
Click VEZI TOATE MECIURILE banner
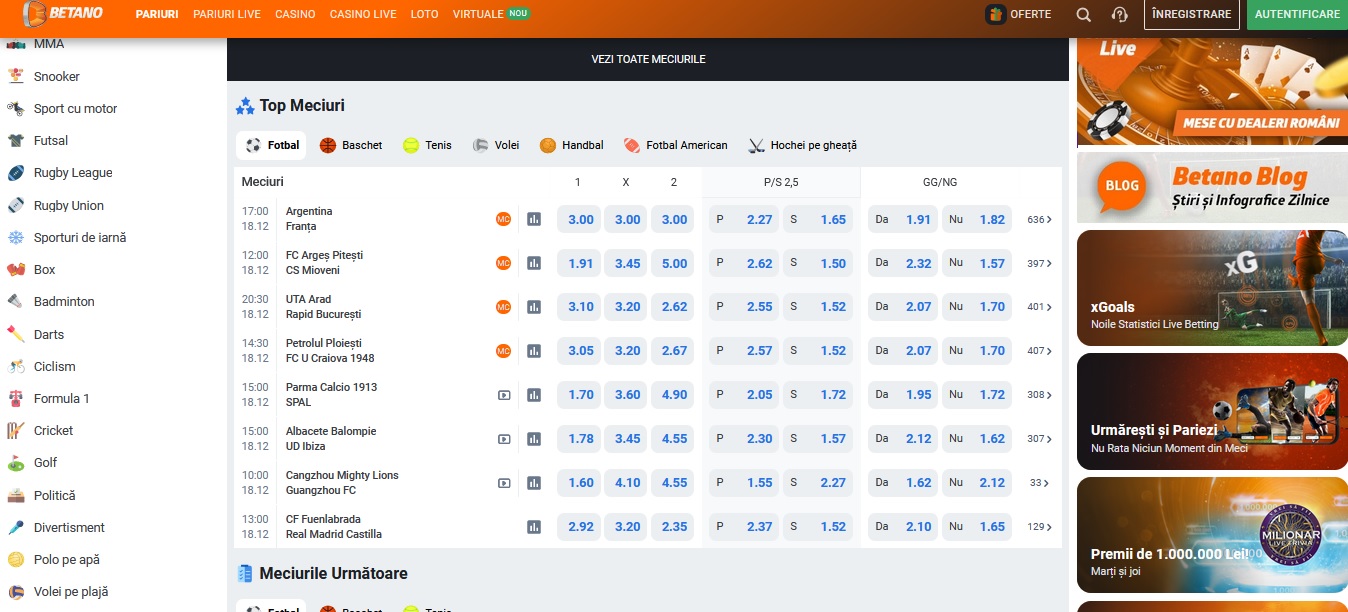pos(648,59)
